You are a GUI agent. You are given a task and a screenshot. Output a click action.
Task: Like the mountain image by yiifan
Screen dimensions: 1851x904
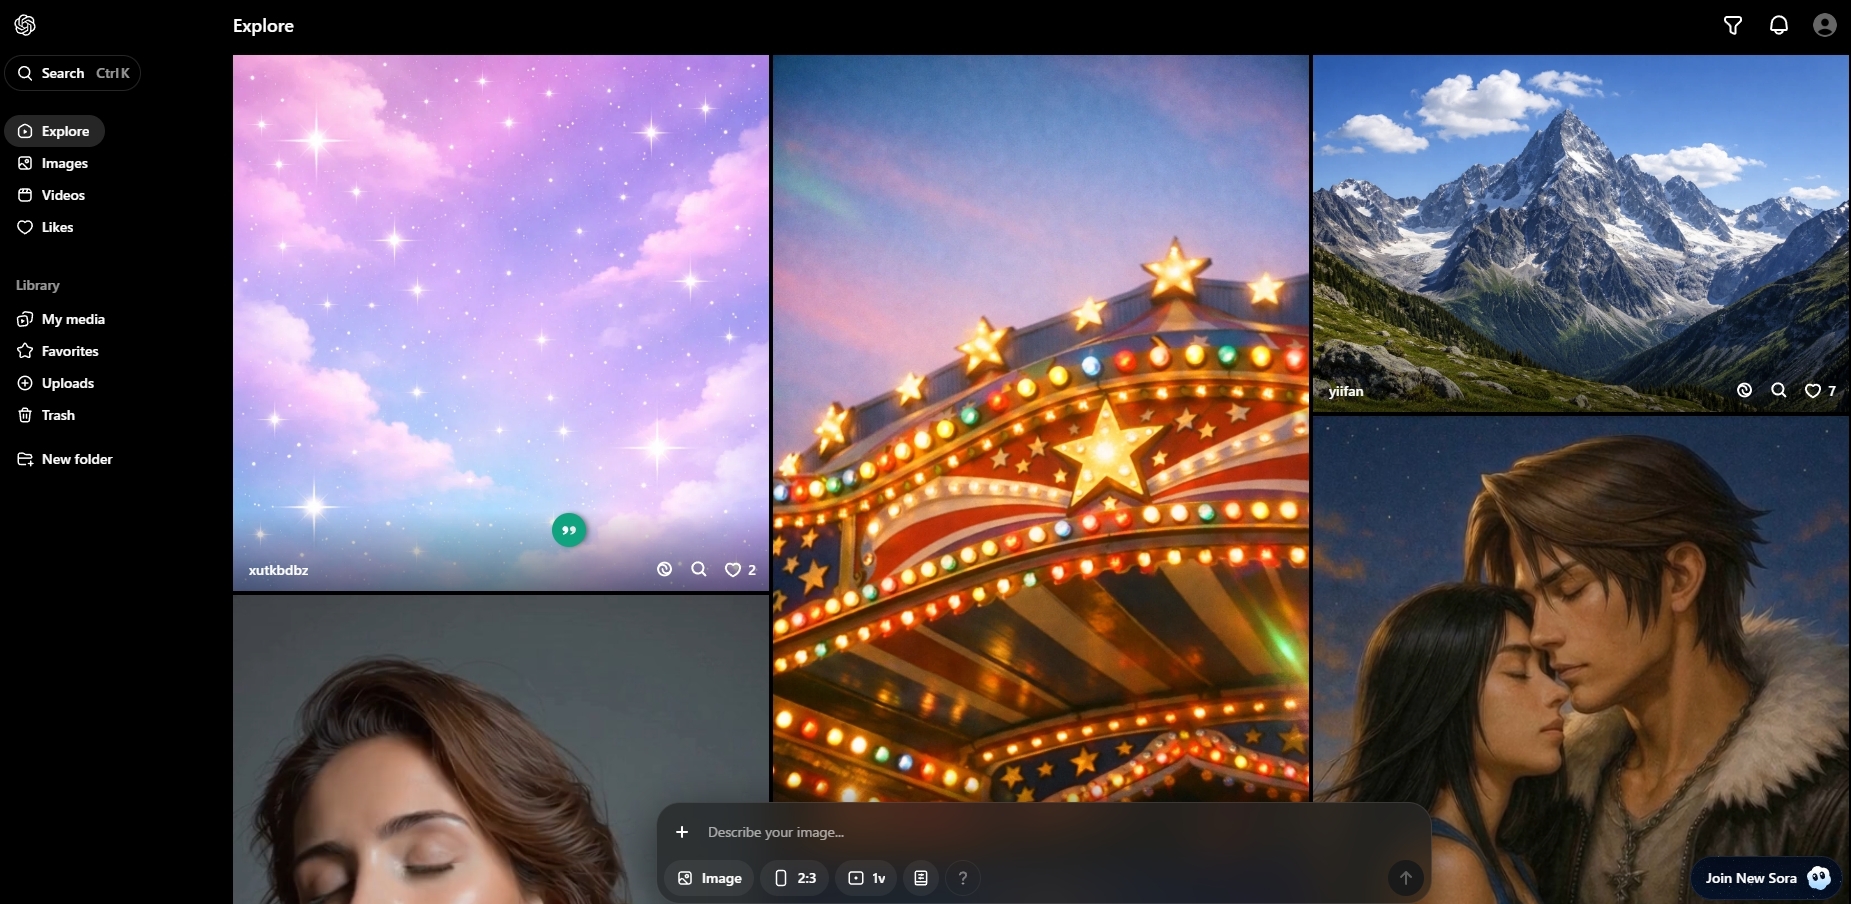pos(1812,391)
